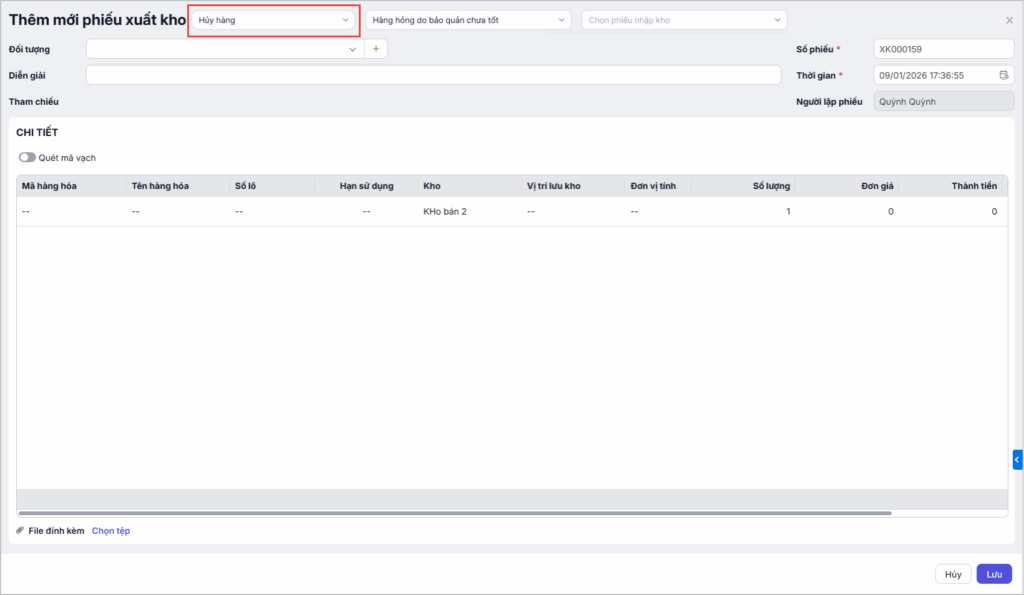Click the Mã hàng hóa column header
This screenshot has height=595, width=1024.
pos(71,186)
